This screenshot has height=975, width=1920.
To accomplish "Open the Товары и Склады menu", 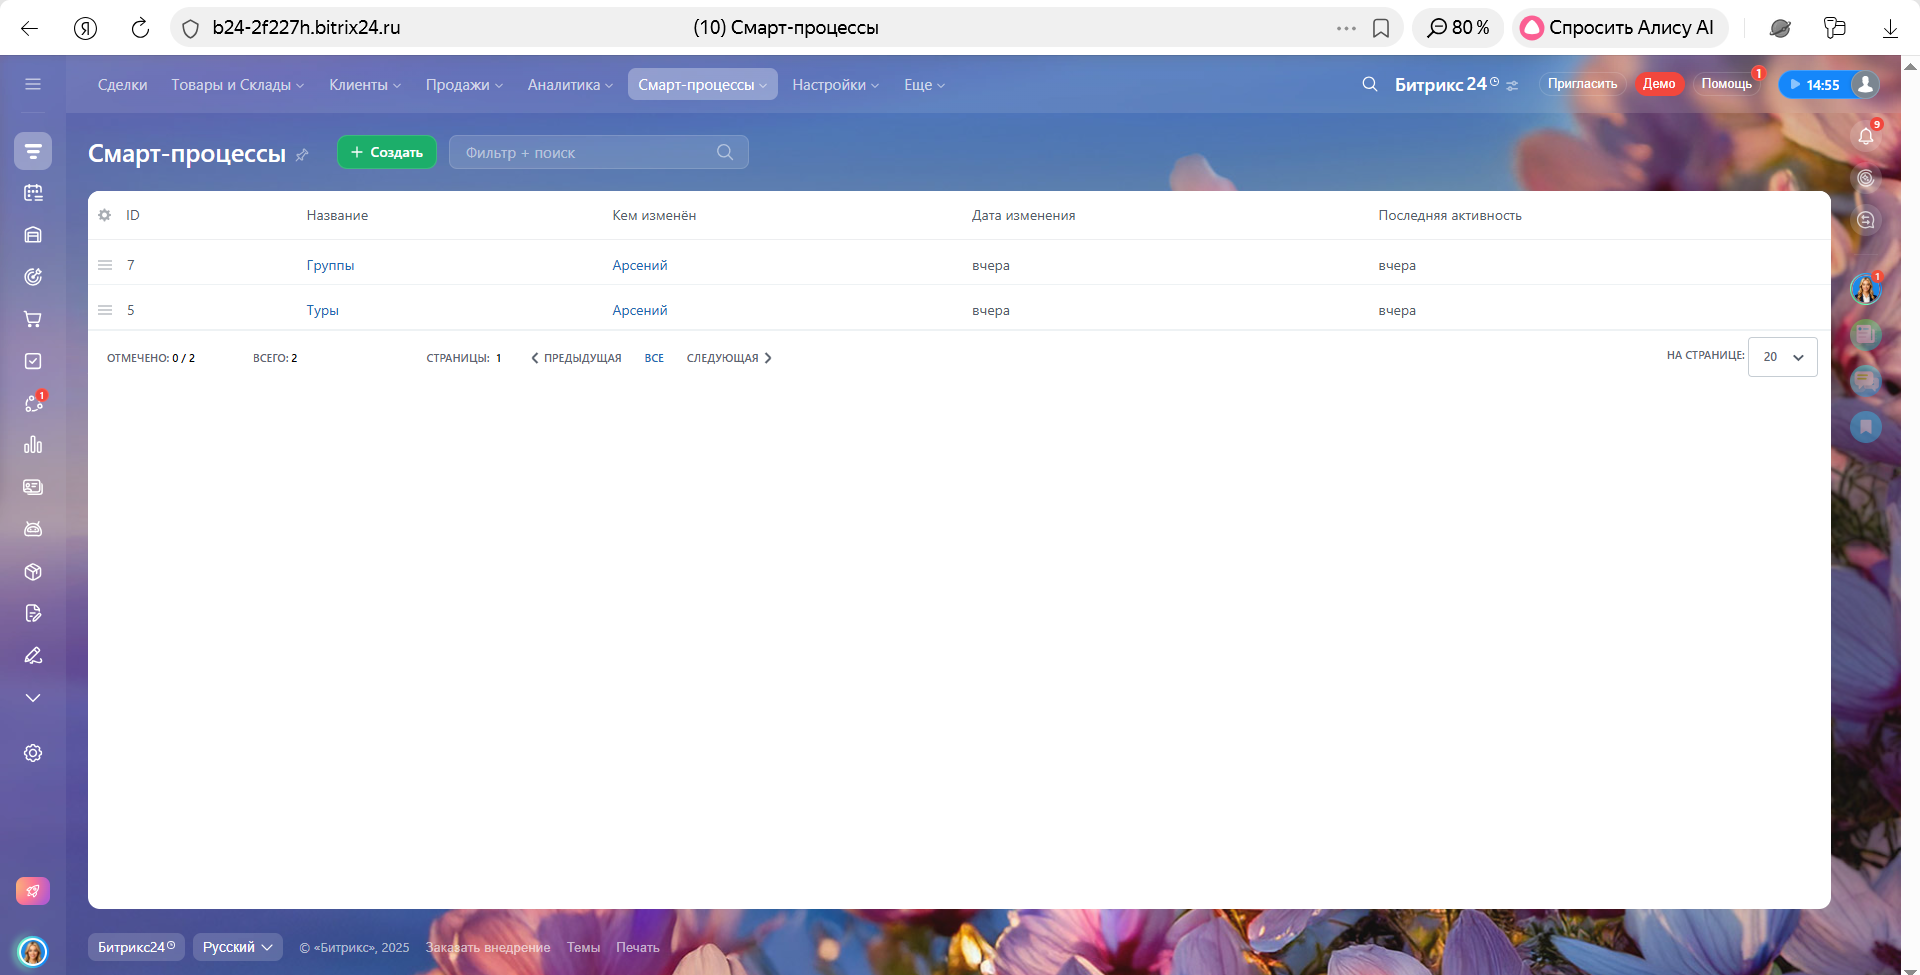I will (x=237, y=85).
